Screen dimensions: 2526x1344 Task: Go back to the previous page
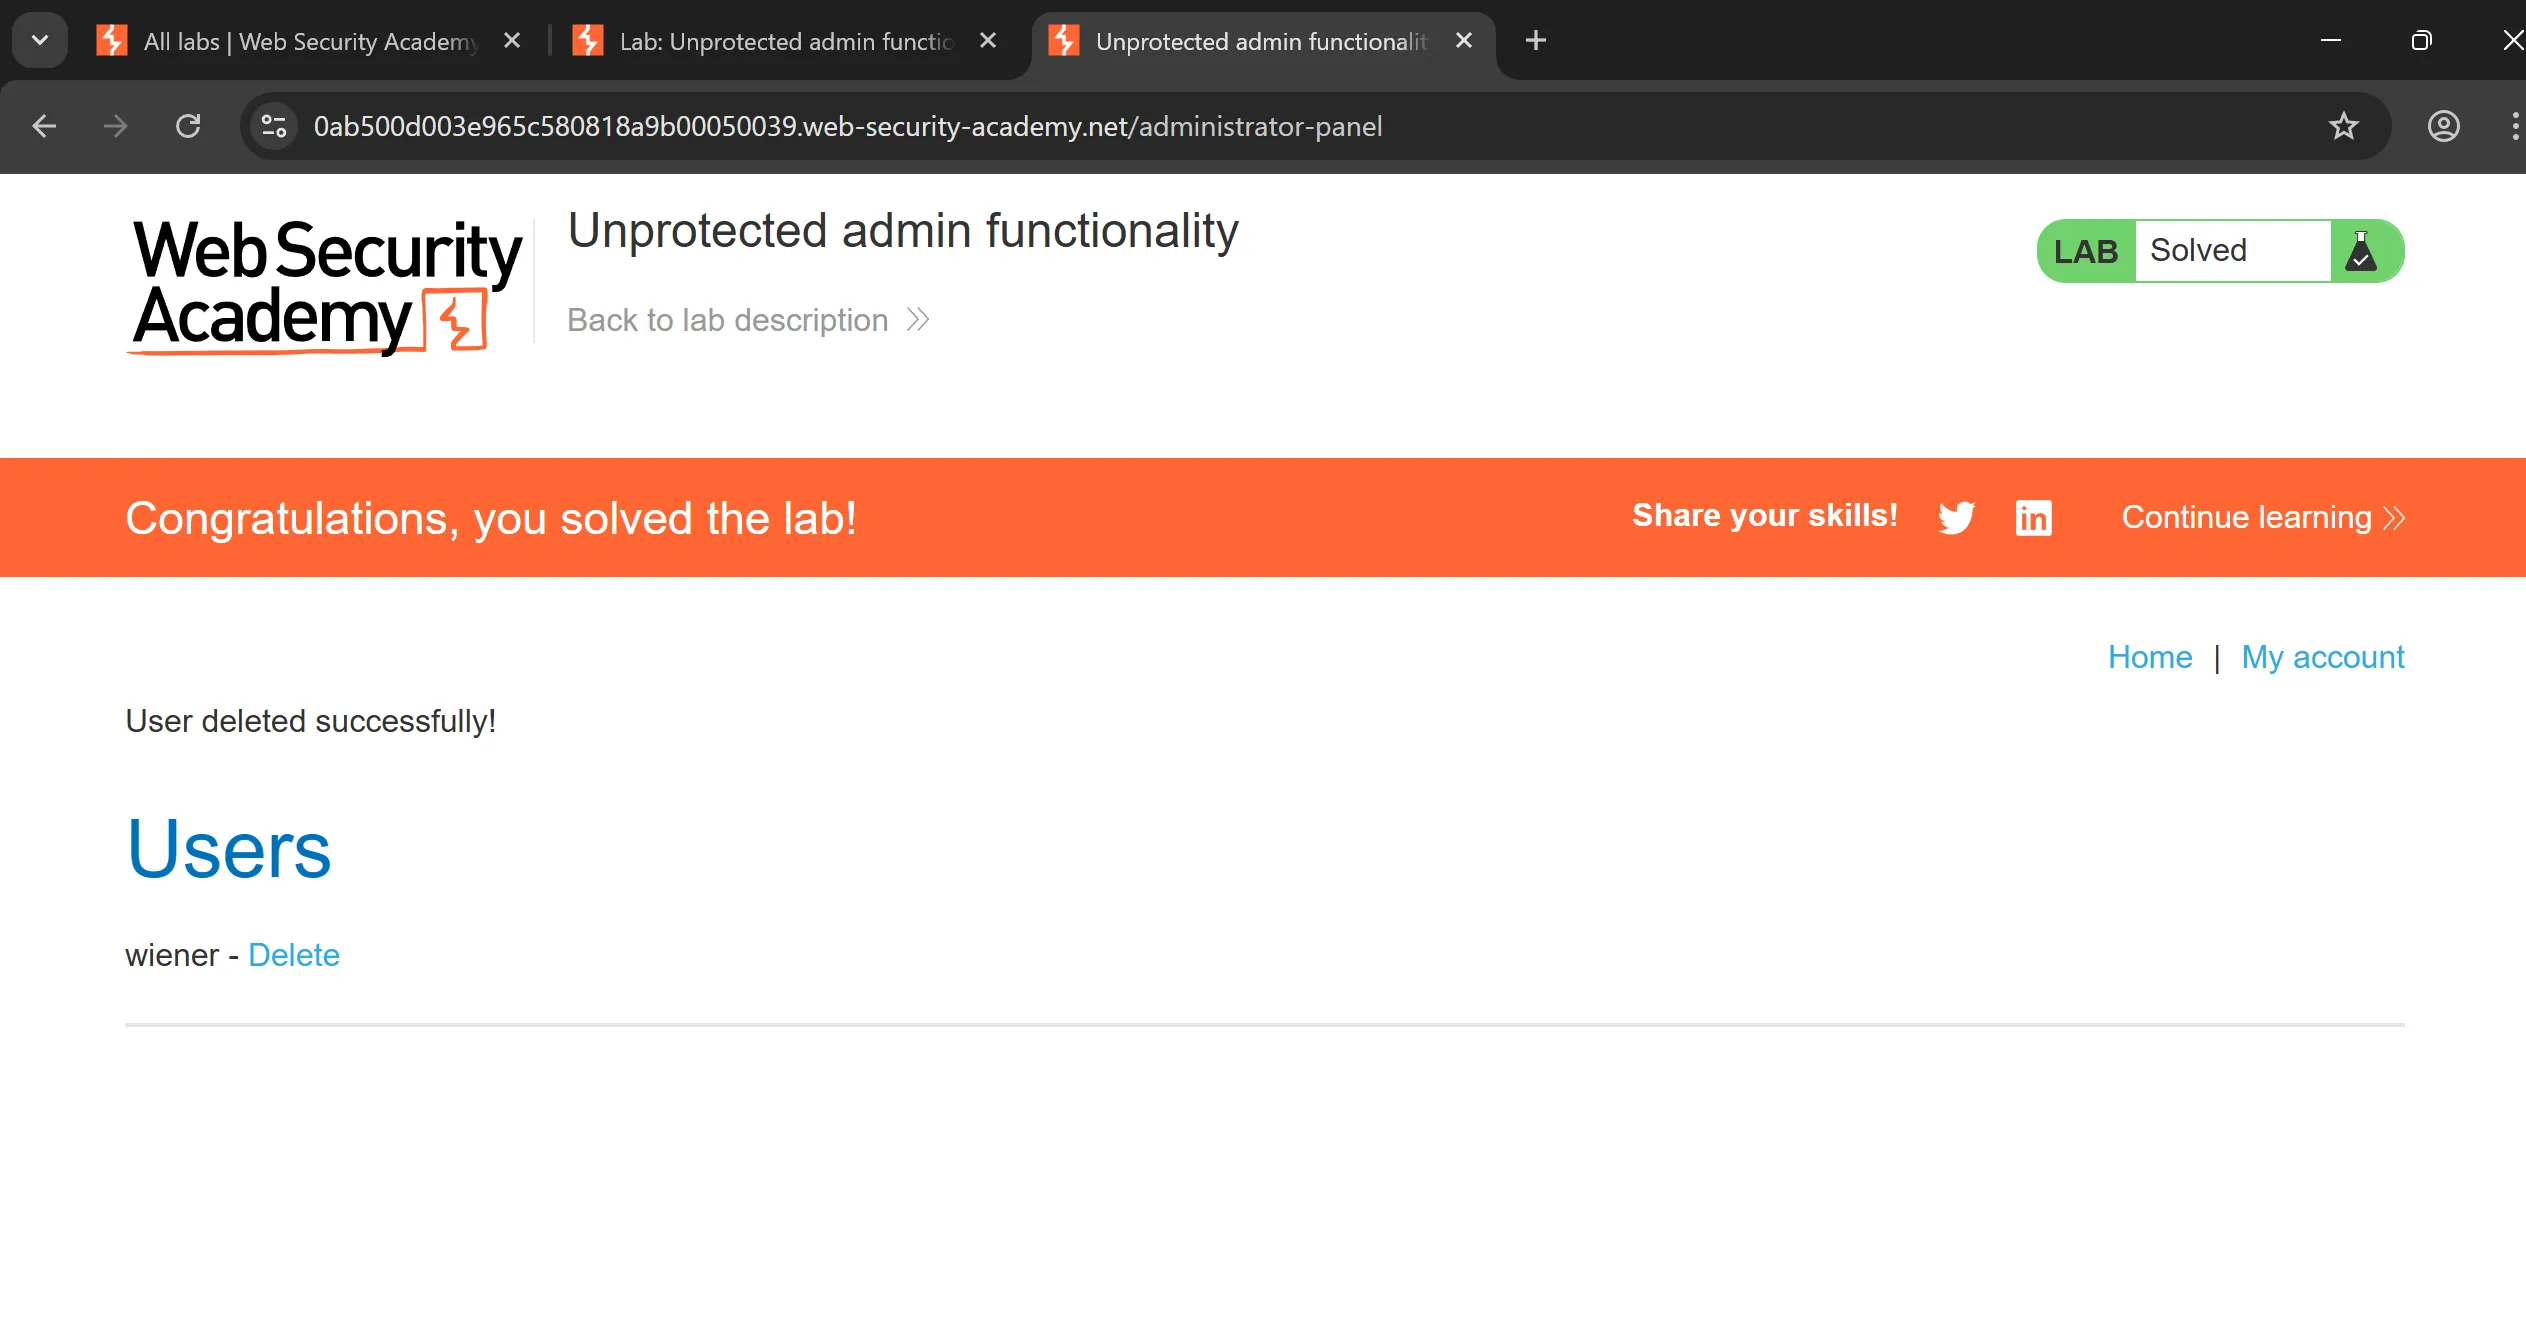coord(44,126)
